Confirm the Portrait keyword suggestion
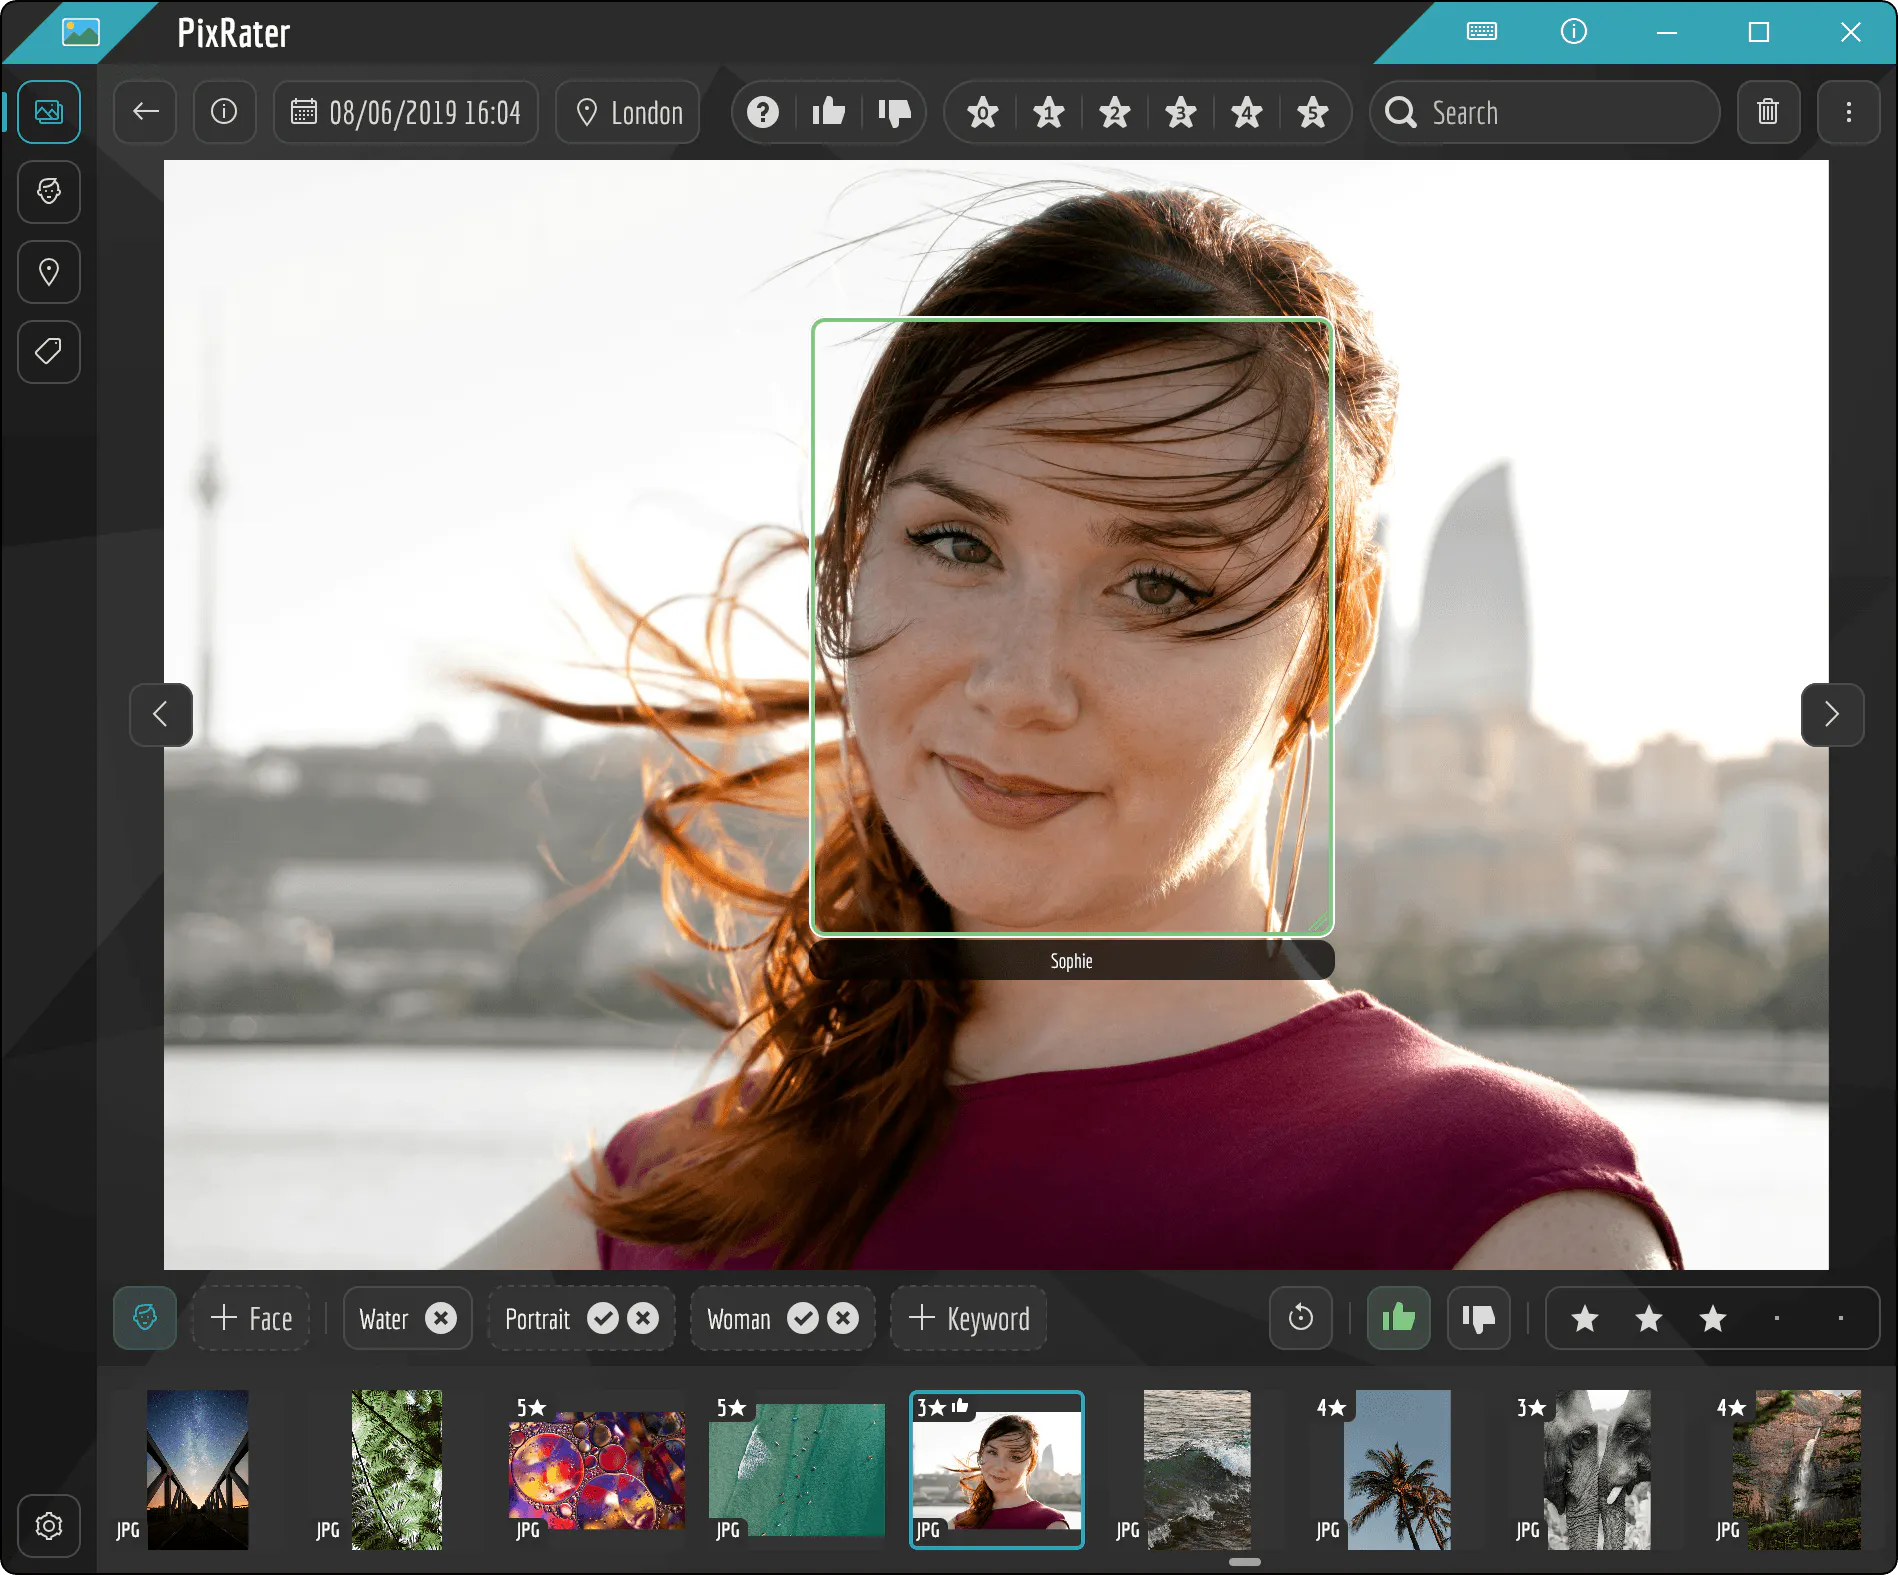 pyautogui.click(x=603, y=1318)
